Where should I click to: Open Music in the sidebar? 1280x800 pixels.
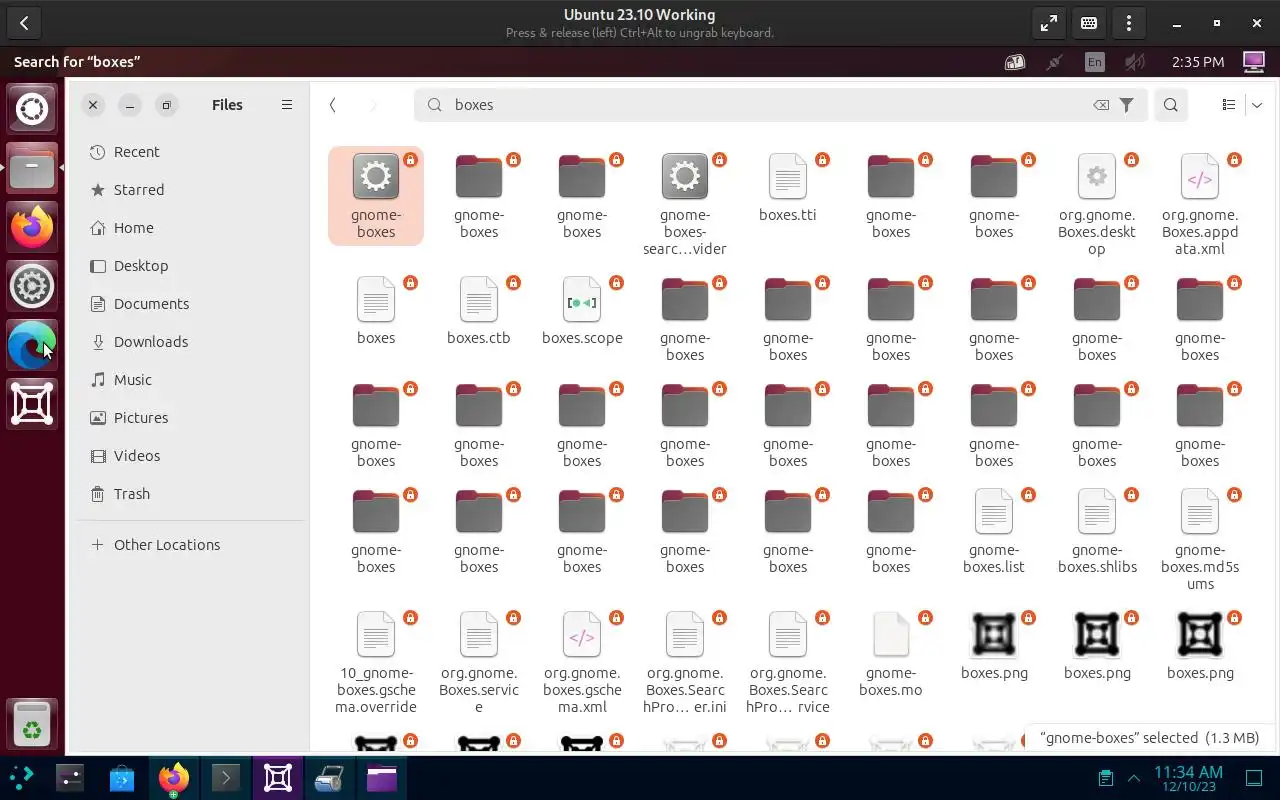(191, 380)
